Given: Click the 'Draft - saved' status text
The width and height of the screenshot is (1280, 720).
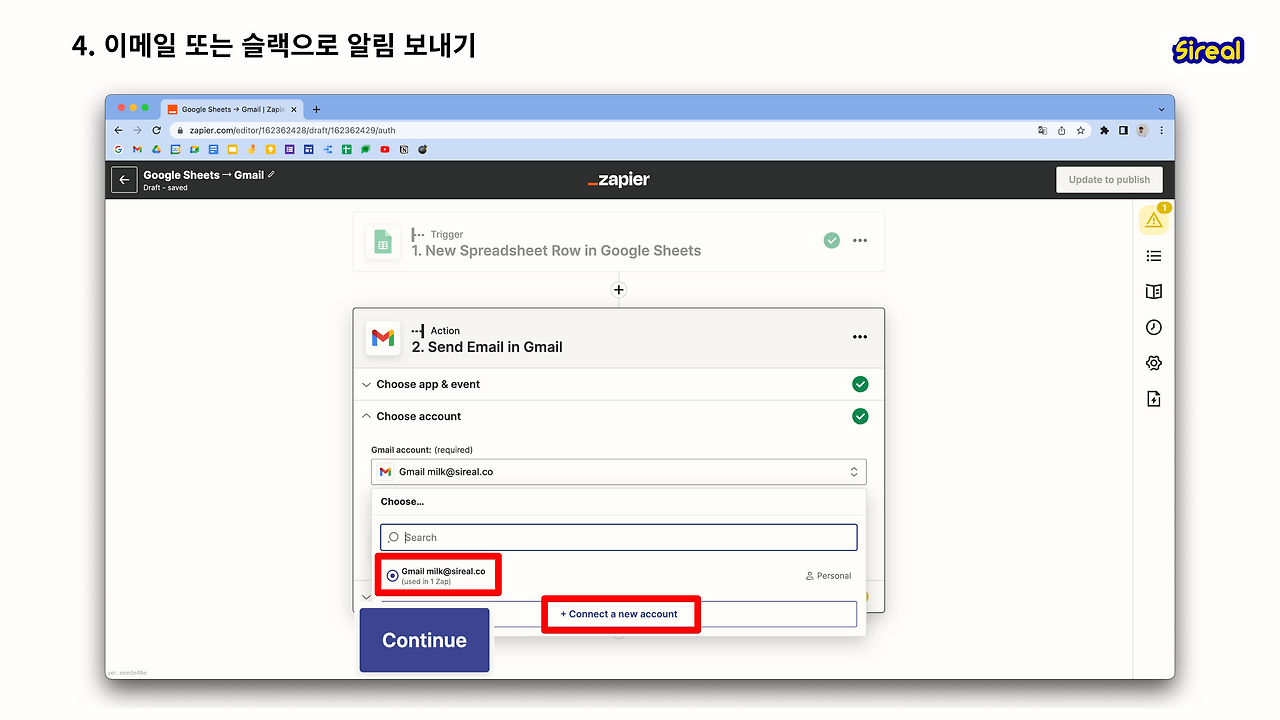Looking at the screenshot, I should [165, 187].
